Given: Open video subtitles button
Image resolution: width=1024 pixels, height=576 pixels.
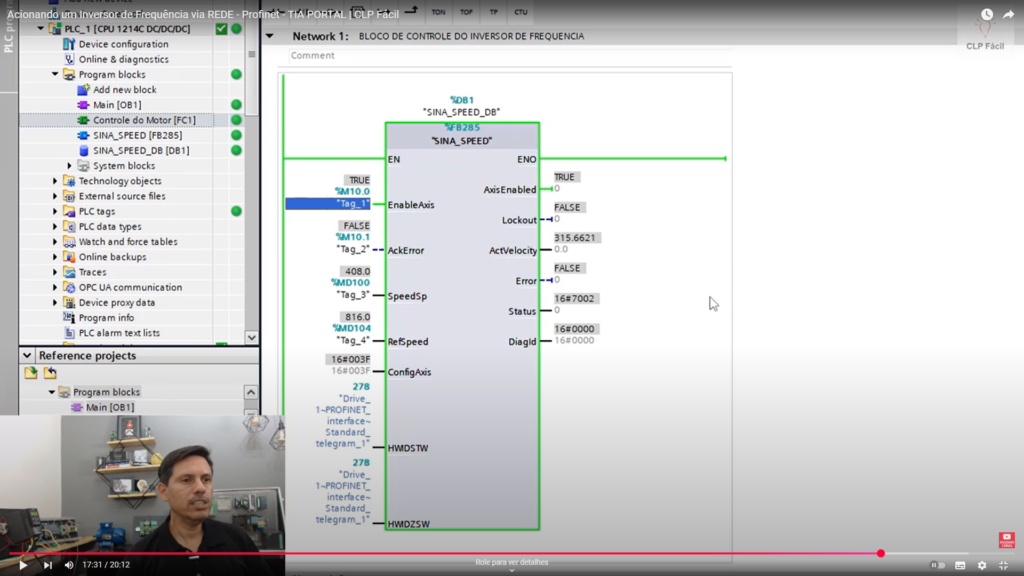Looking at the screenshot, I should tap(960, 566).
